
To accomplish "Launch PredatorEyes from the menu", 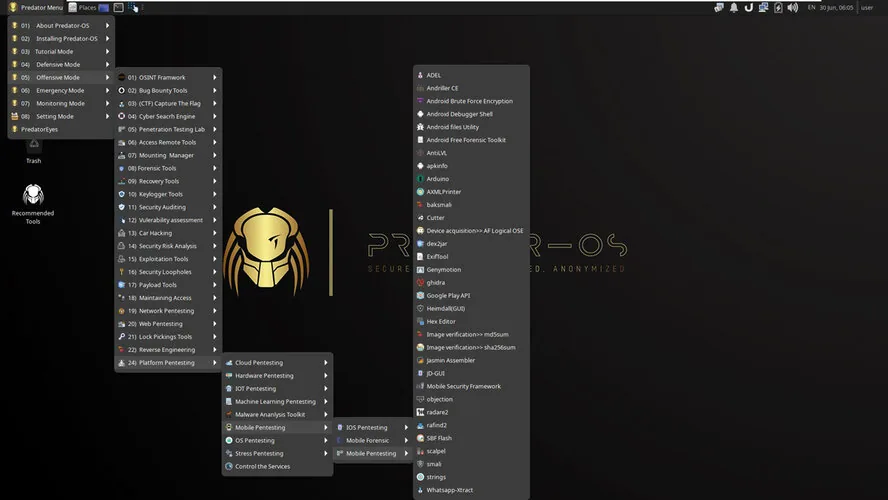I will pyautogui.click(x=61, y=130).
